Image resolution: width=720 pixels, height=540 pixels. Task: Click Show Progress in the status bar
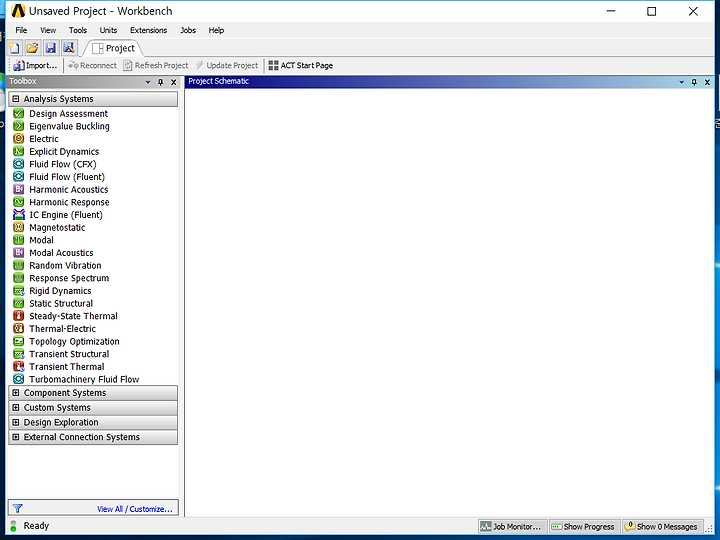tap(585, 526)
